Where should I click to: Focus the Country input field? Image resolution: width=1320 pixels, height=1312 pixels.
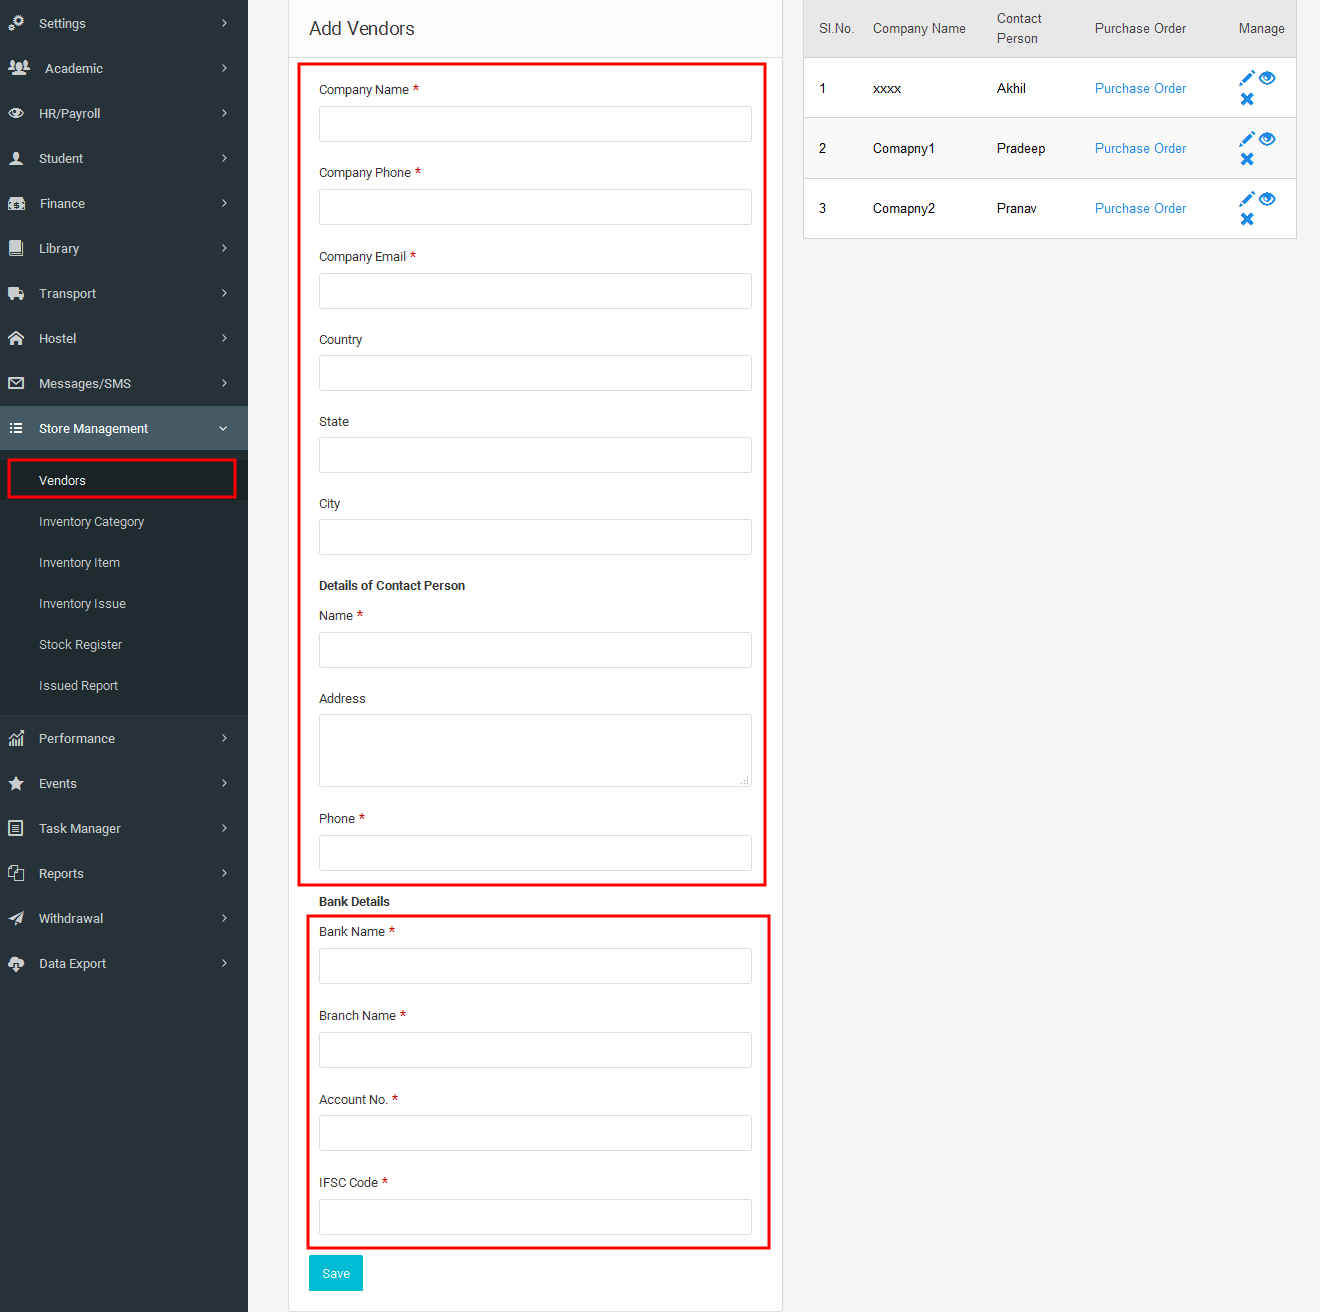535,373
